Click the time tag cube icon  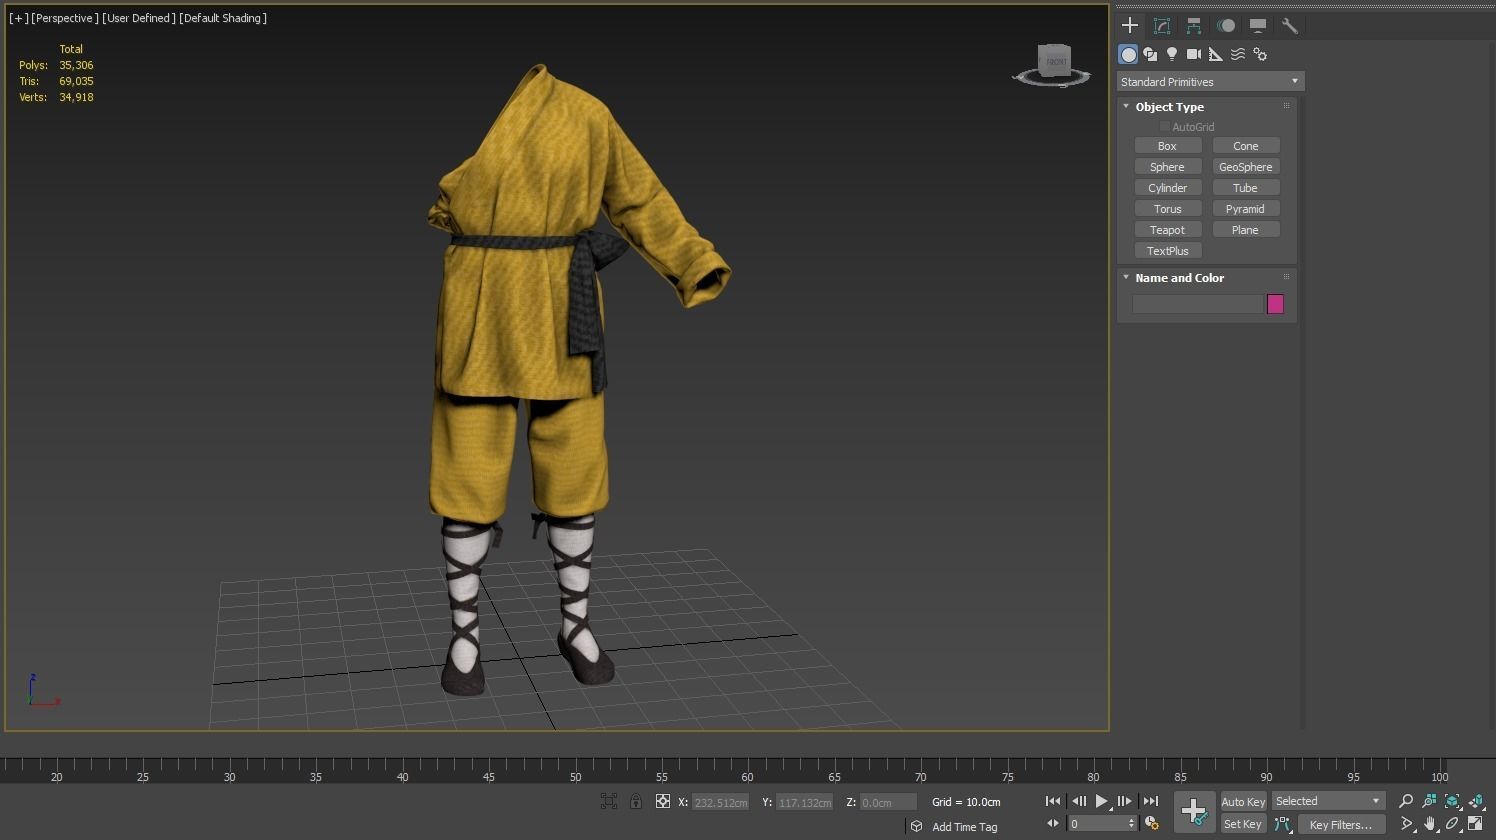pyautogui.click(x=916, y=826)
